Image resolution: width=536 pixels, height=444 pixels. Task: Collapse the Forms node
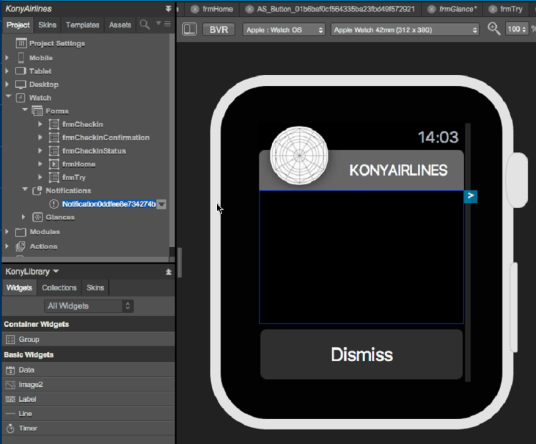click(25, 110)
